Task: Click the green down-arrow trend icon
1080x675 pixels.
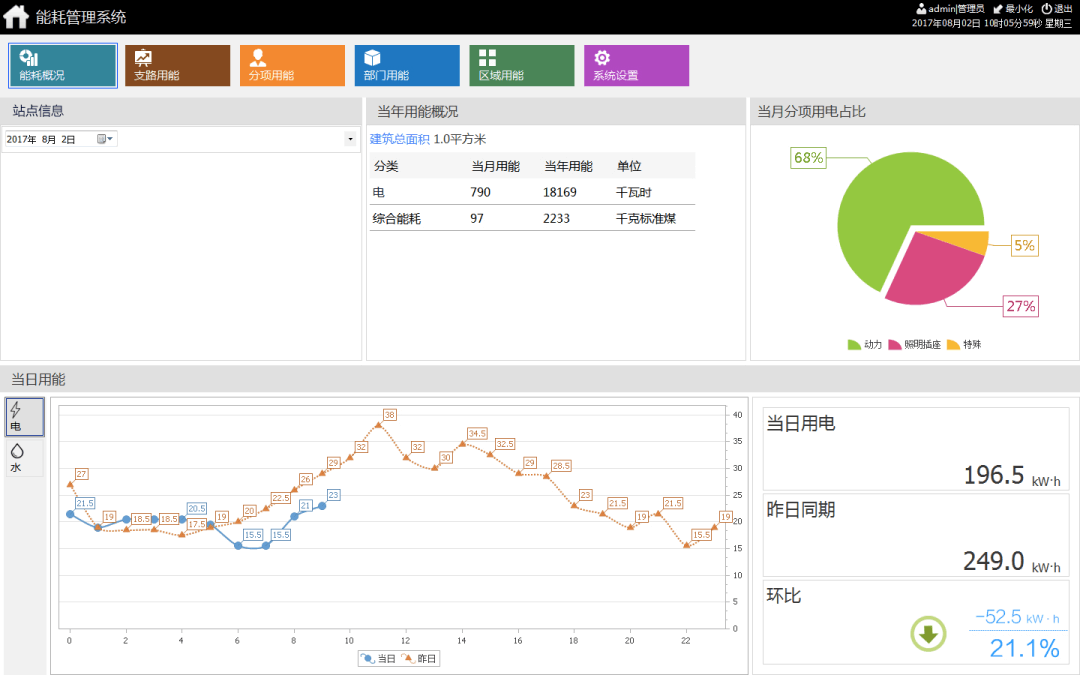Action: click(928, 634)
